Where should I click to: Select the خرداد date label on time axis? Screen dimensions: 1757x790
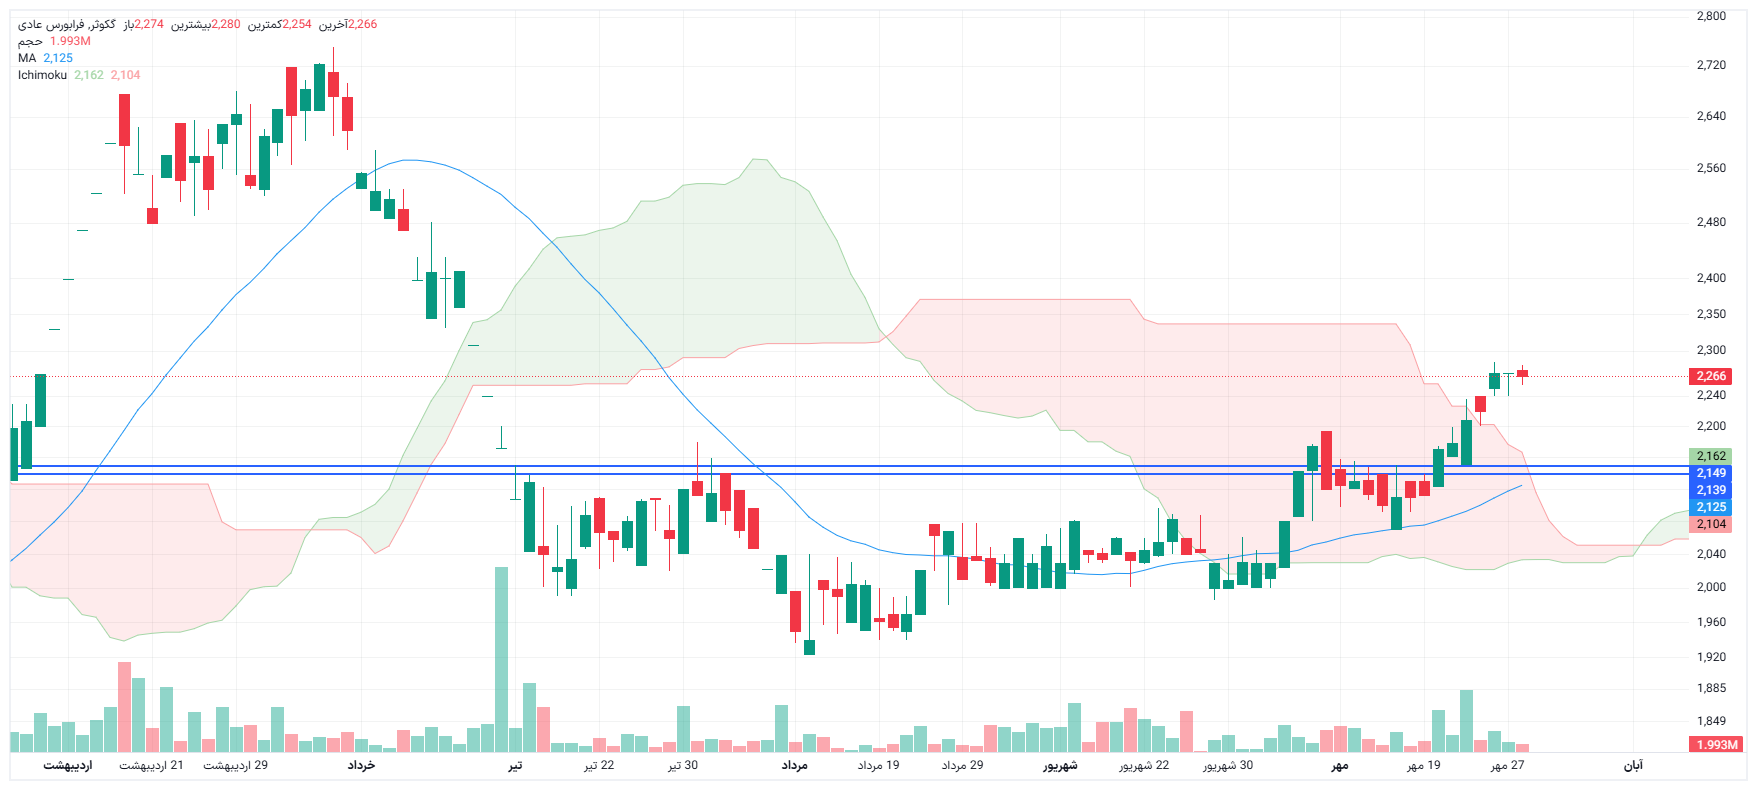[361, 765]
